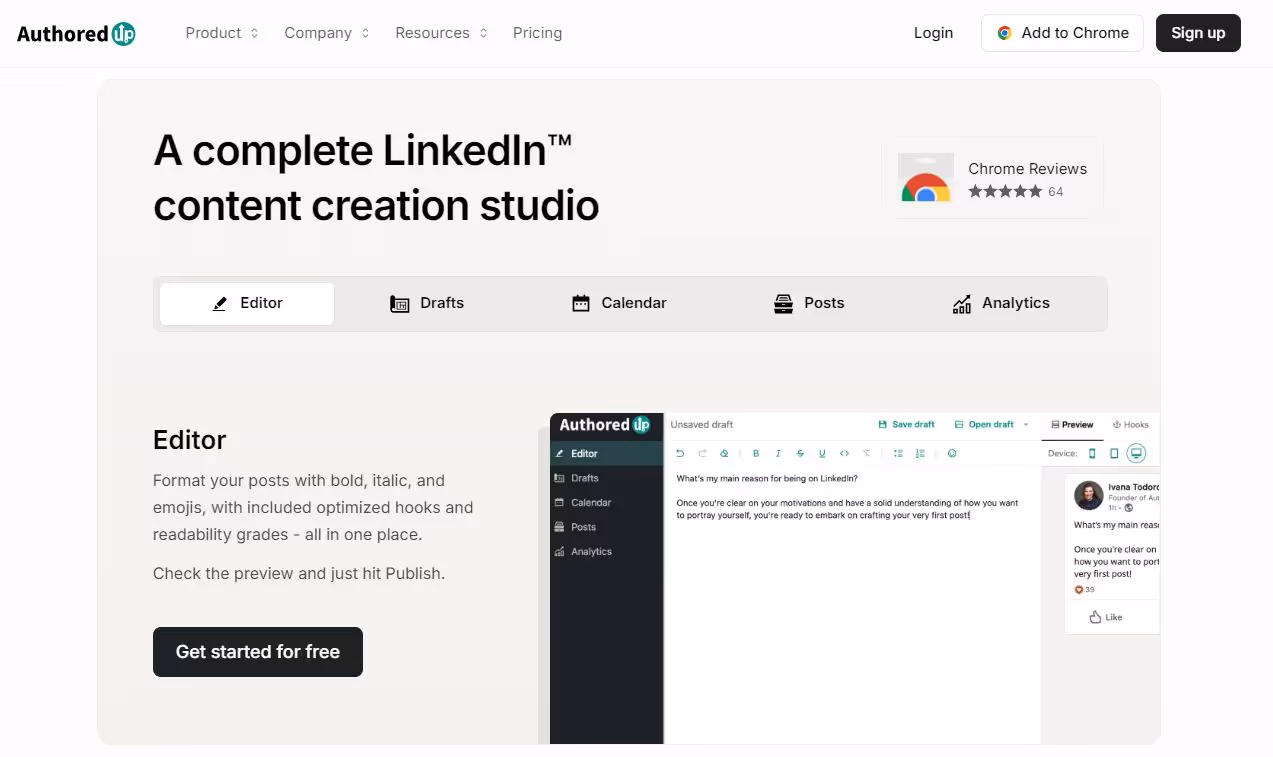Viewport: 1273px width, 757px height.
Task: Click the eraser clear-formatting icon
Action: 724,453
